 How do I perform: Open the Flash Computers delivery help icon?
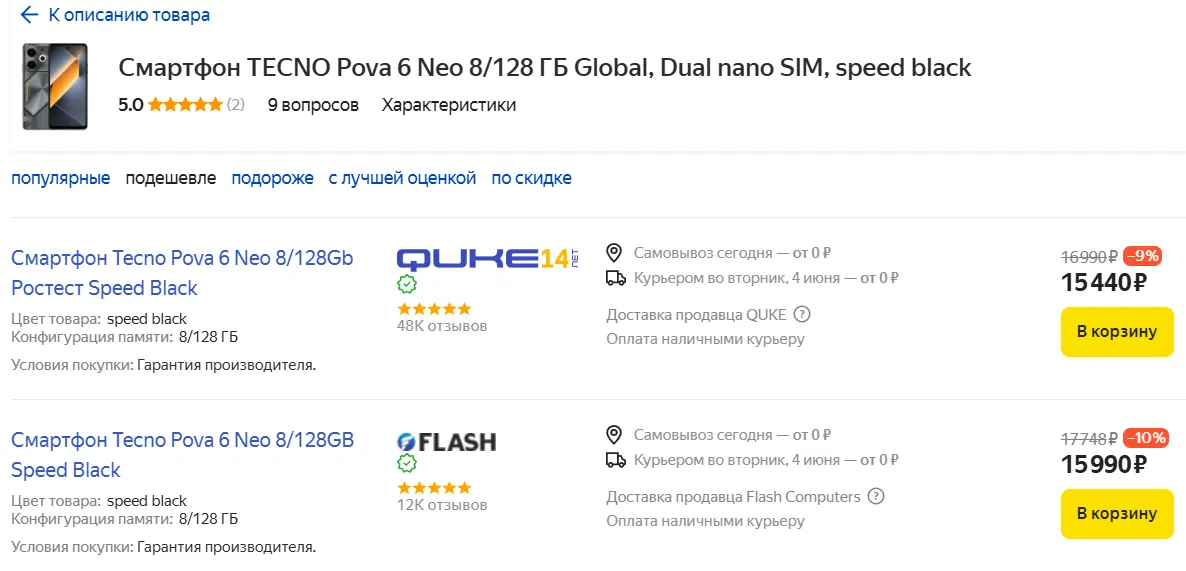[x=876, y=497]
